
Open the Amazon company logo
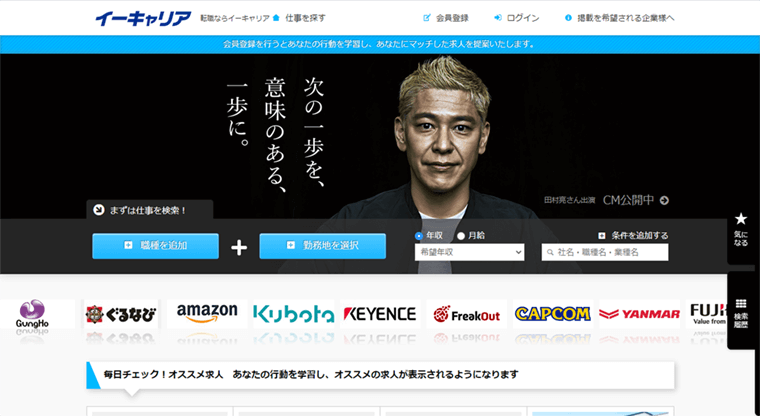pos(207,313)
